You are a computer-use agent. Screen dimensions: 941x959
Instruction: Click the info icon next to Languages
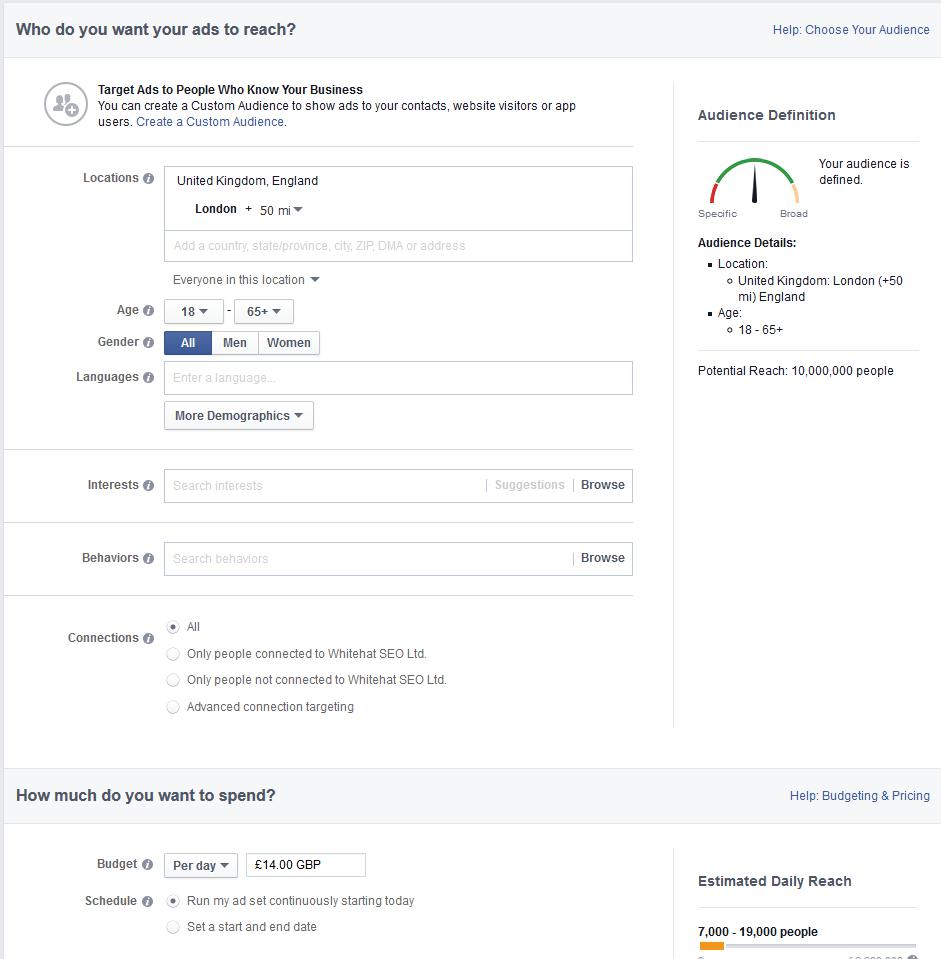point(148,378)
